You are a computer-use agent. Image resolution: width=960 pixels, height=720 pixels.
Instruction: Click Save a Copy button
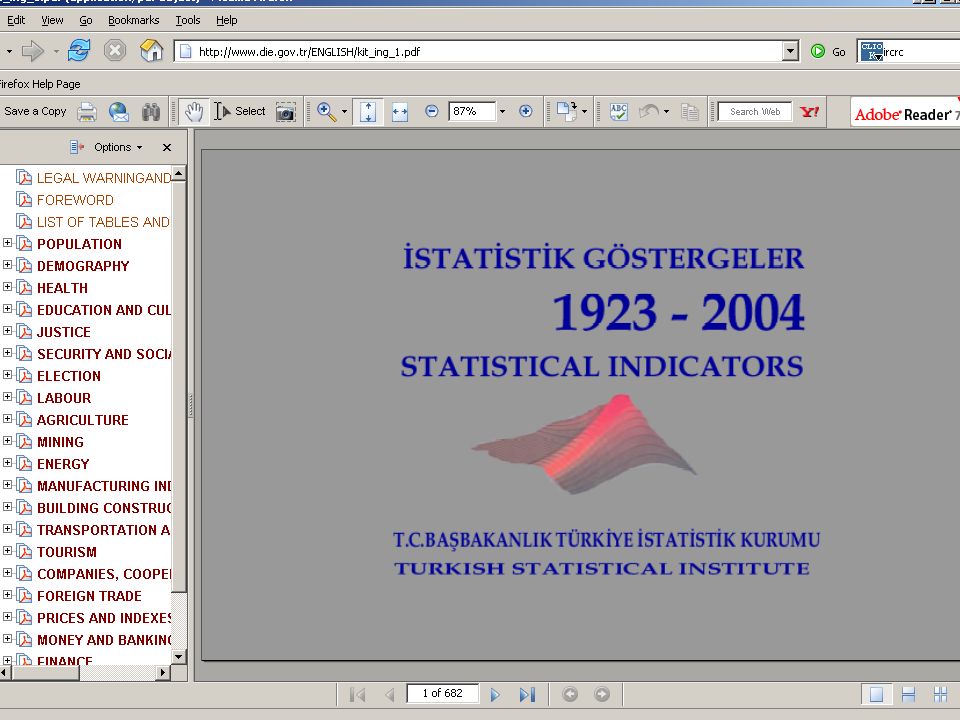coord(35,111)
